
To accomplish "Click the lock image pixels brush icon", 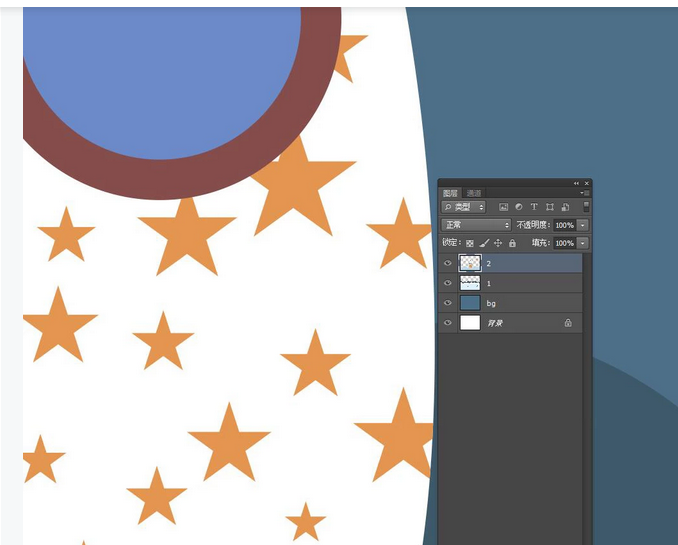I will (484, 243).
